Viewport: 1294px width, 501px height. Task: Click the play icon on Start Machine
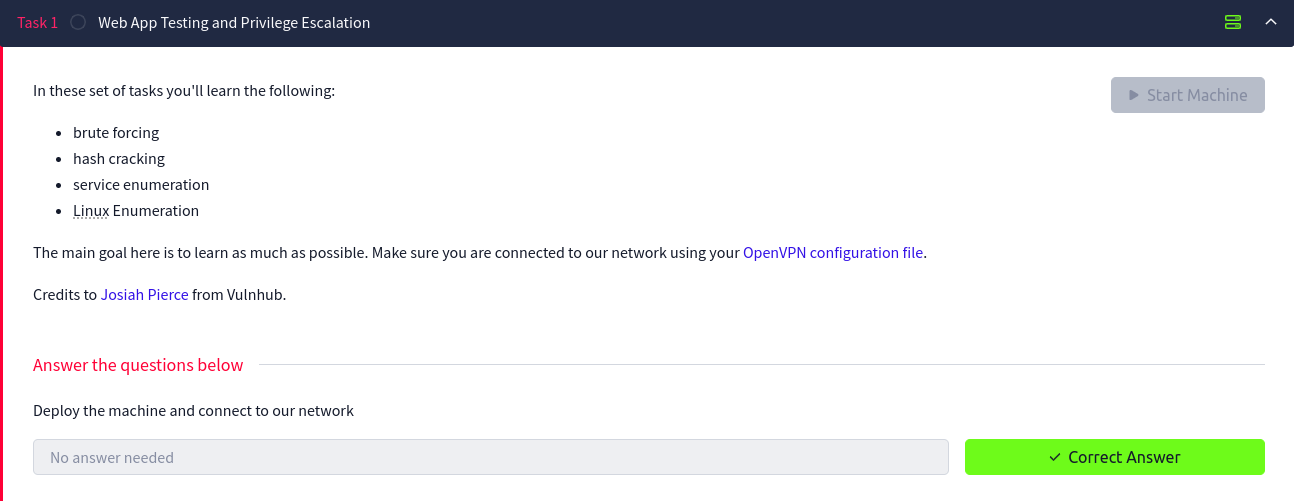pyautogui.click(x=1133, y=95)
